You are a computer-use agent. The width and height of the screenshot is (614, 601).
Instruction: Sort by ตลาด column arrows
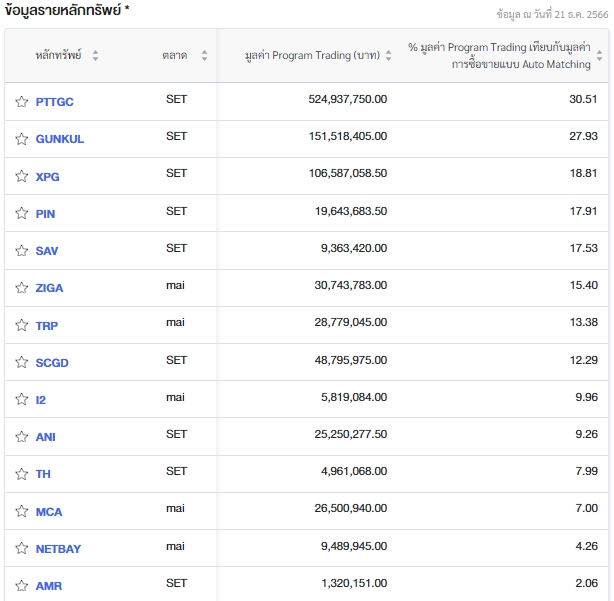point(204,56)
